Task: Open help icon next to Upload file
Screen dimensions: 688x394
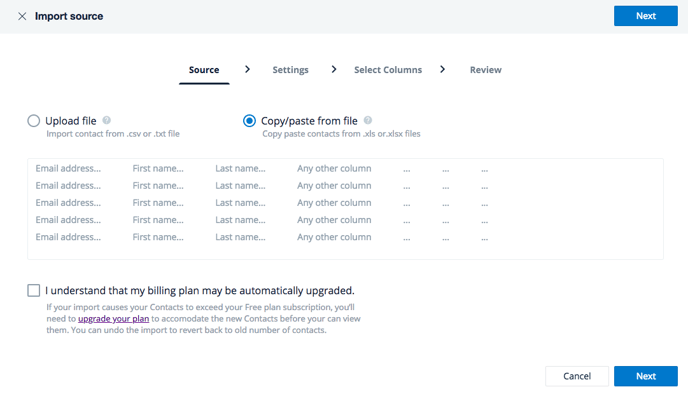Action: 107,120
